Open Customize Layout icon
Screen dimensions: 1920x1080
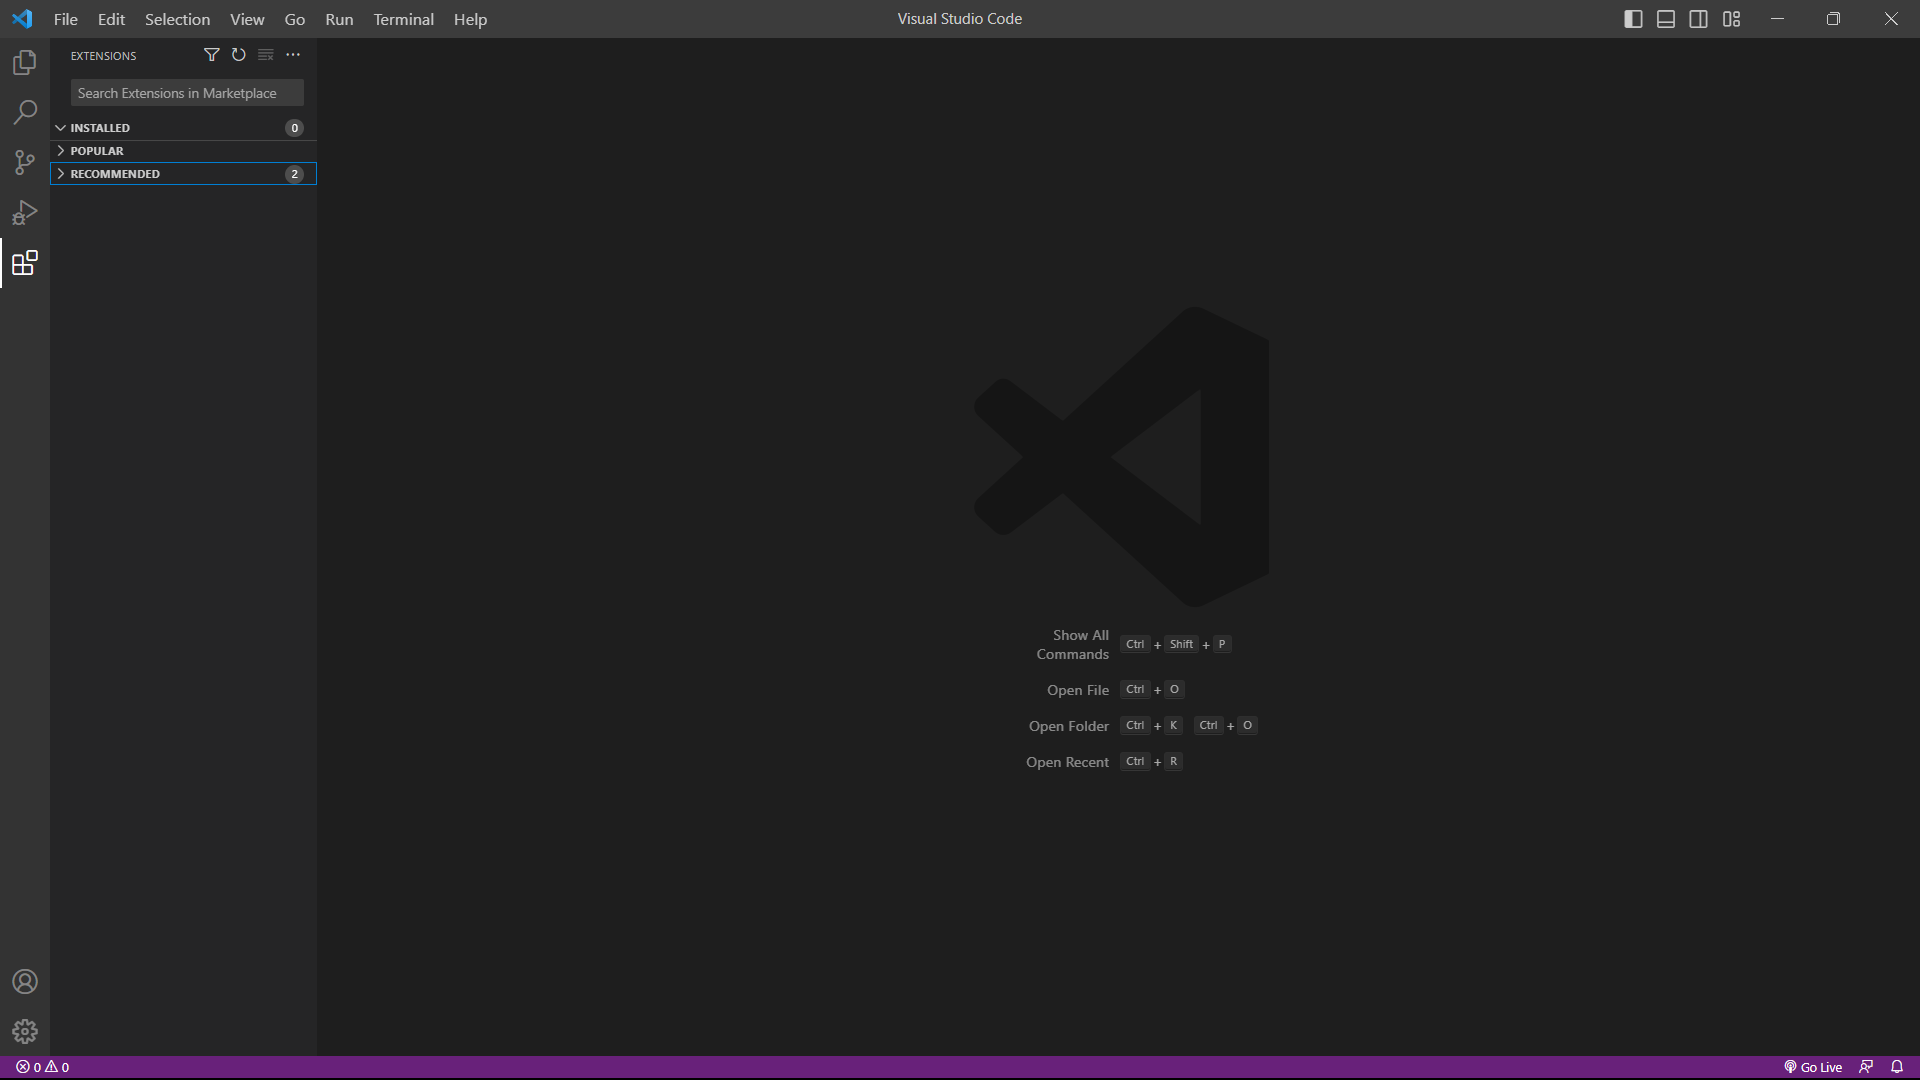pyautogui.click(x=1732, y=19)
